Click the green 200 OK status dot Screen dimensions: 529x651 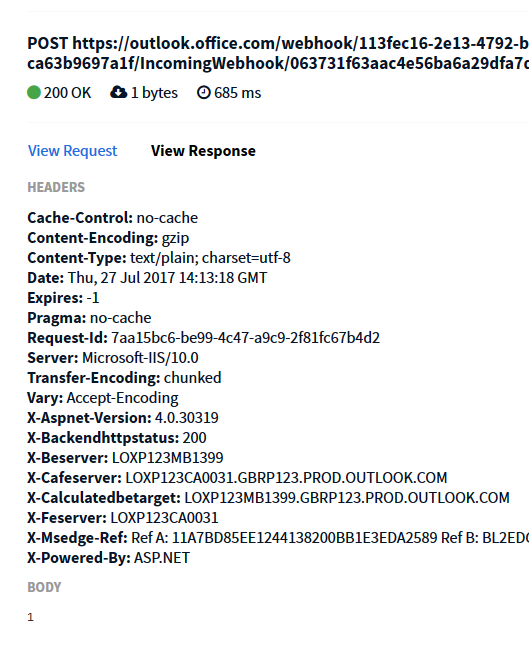click(34, 93)
